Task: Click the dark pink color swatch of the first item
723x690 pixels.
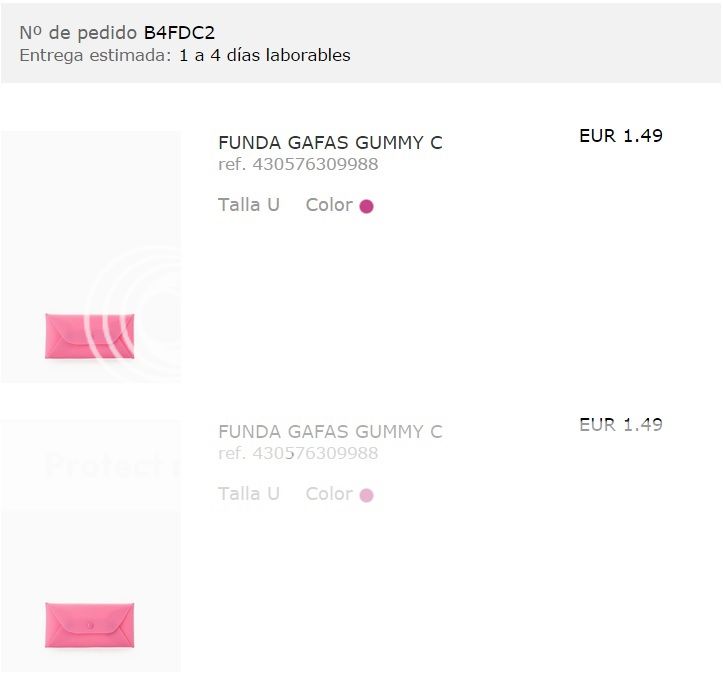Action: (x=366, y=206)
